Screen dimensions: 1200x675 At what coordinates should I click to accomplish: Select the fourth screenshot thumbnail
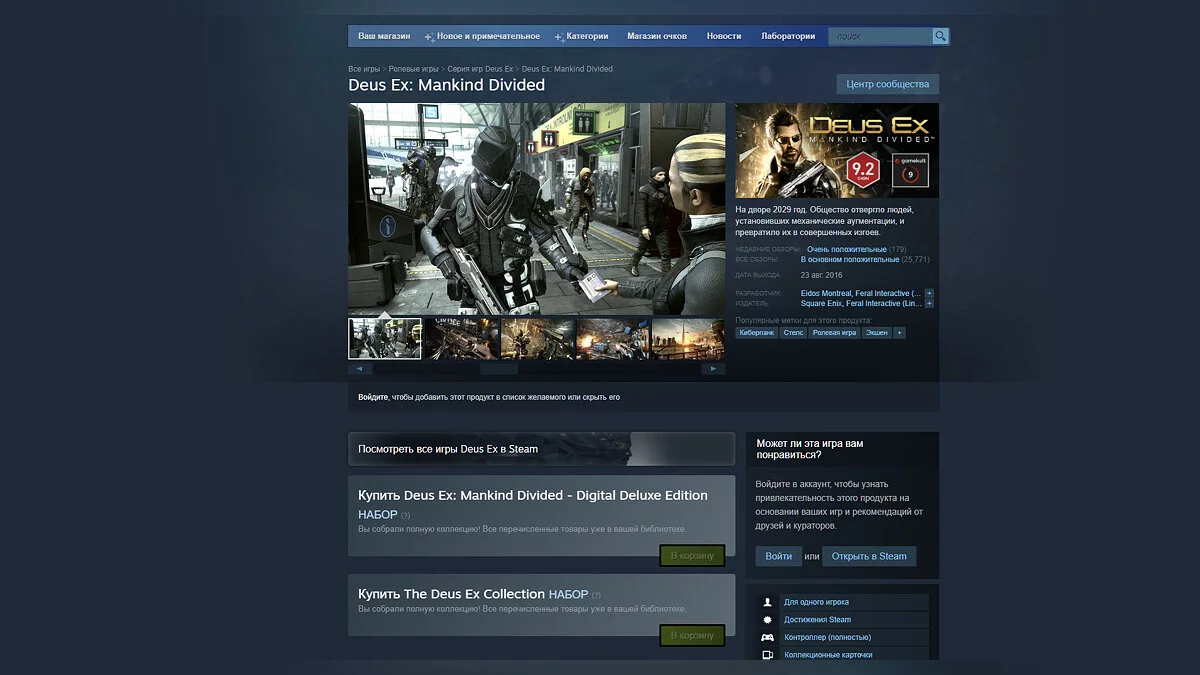tap(613, 339)
